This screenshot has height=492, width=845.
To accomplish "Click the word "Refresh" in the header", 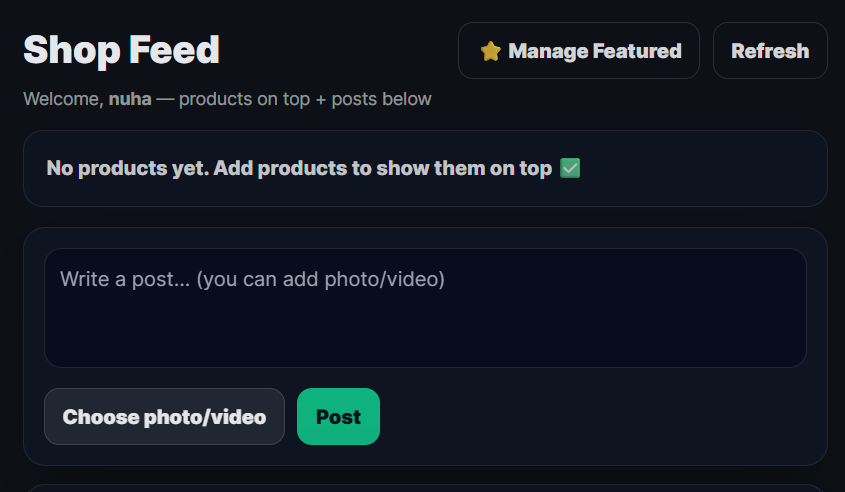I will point(770,51).
